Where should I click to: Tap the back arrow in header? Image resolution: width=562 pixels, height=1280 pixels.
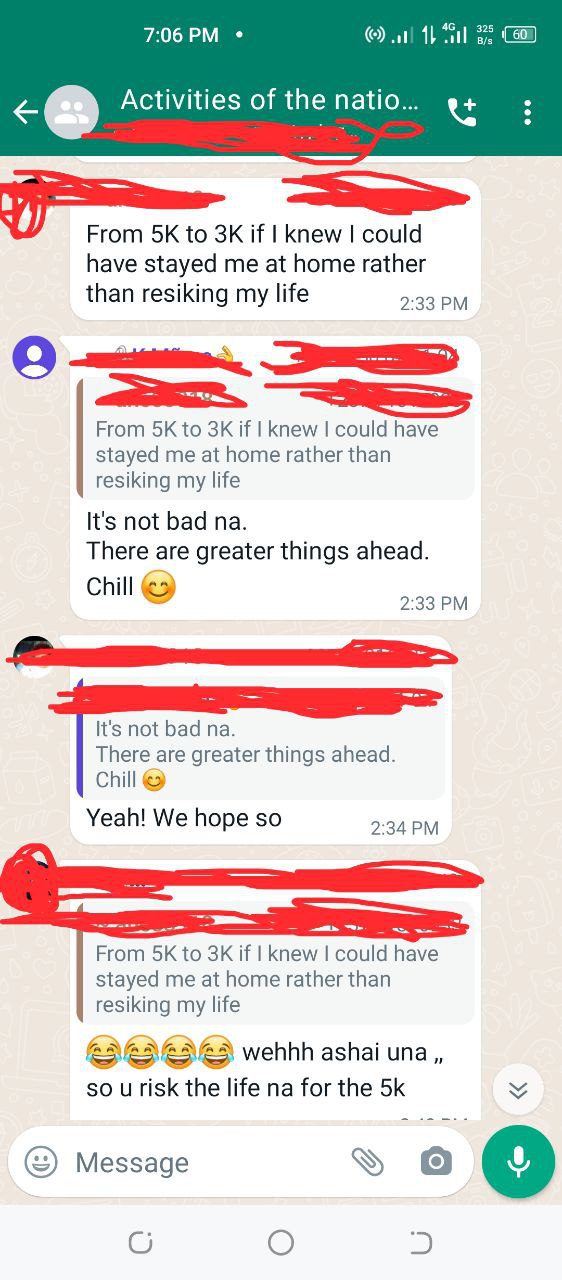pyautogui.click(x=25, y=112)
